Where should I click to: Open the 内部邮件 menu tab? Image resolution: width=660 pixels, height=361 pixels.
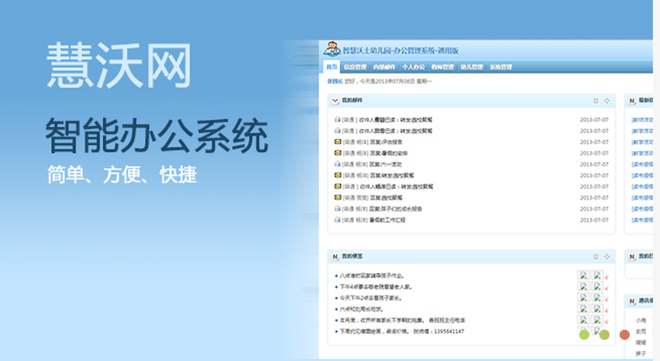tap(384, 67)
